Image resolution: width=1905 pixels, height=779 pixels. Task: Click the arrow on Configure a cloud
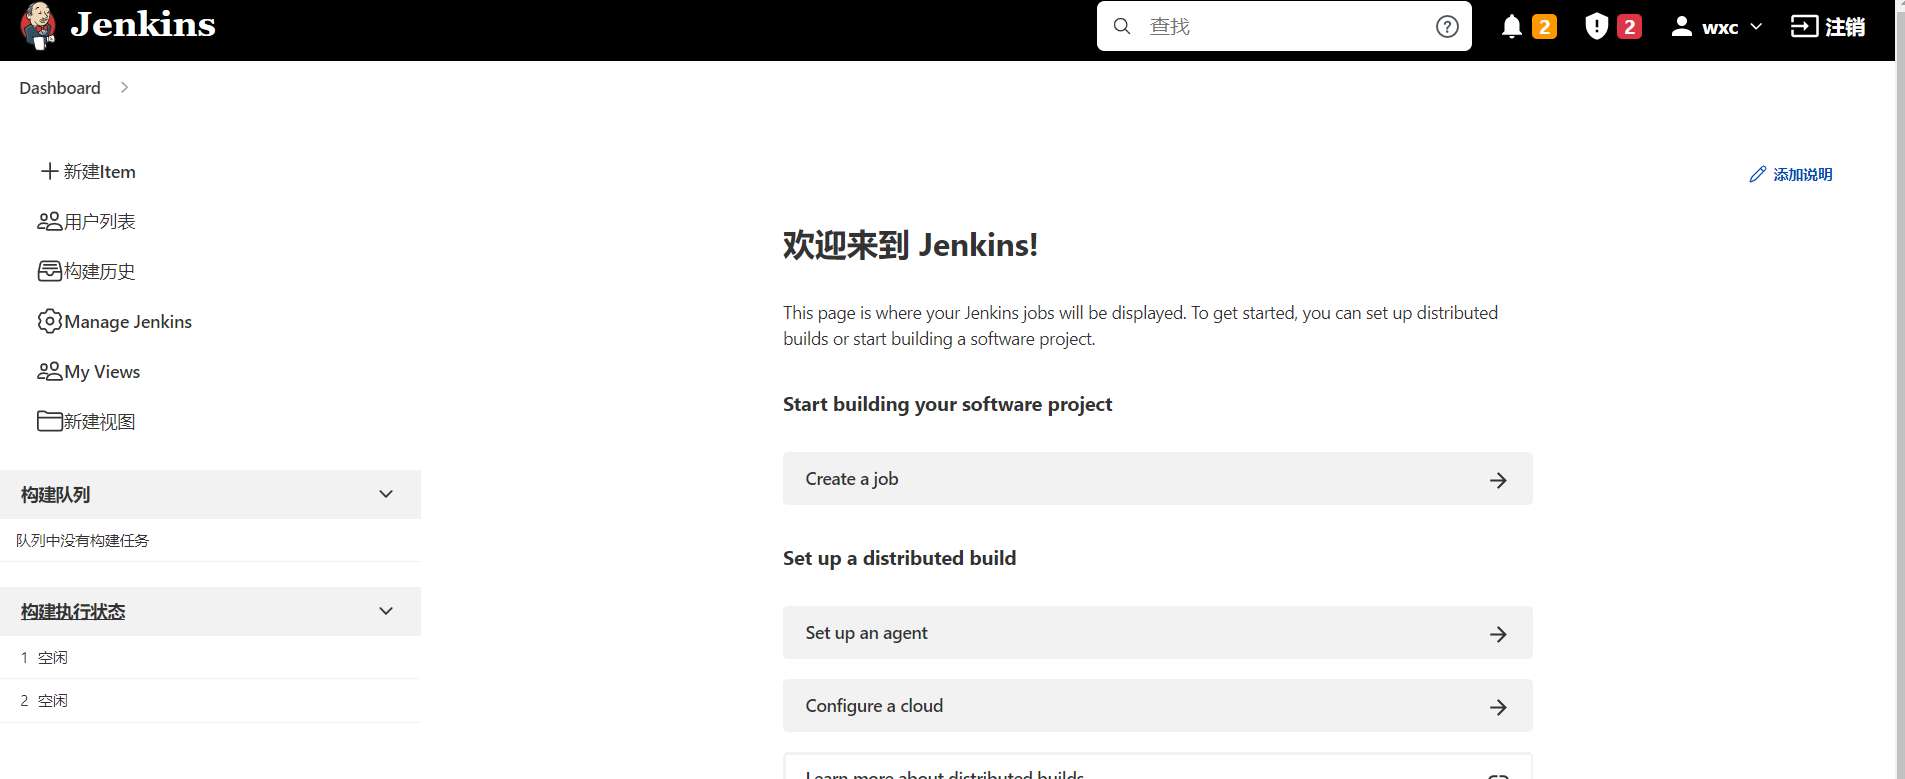point(1498,707)
